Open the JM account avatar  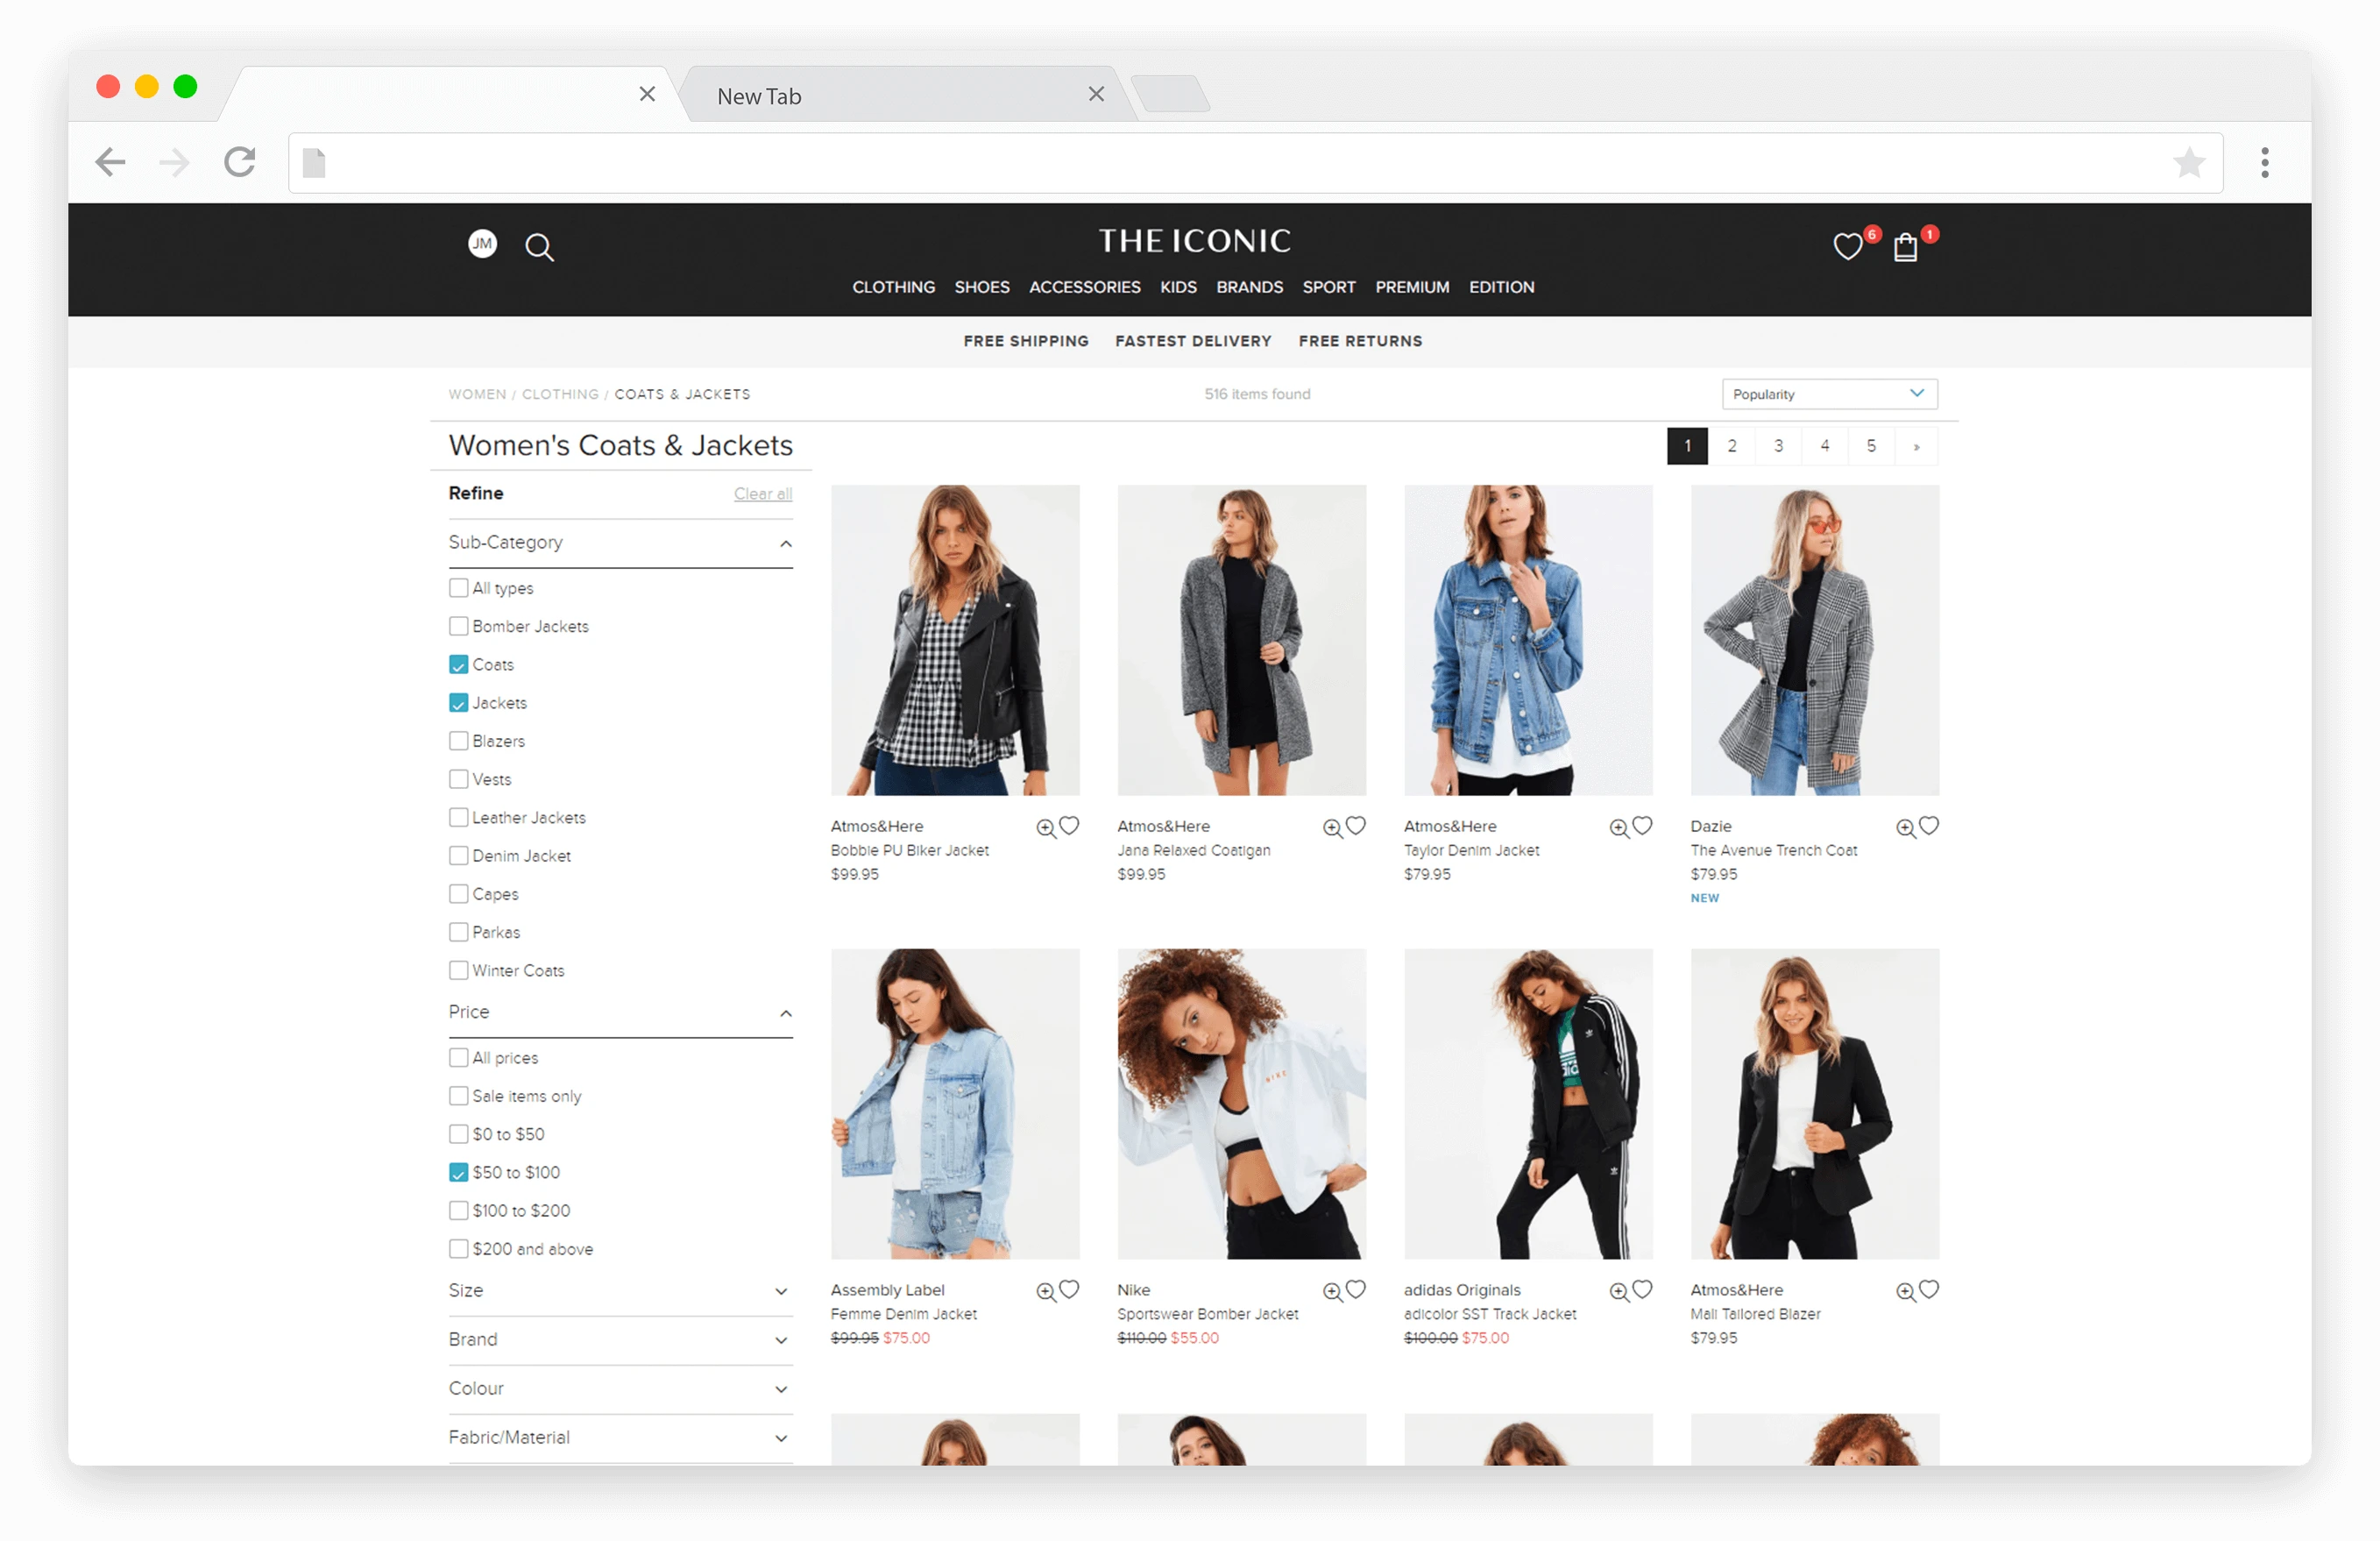483,244
